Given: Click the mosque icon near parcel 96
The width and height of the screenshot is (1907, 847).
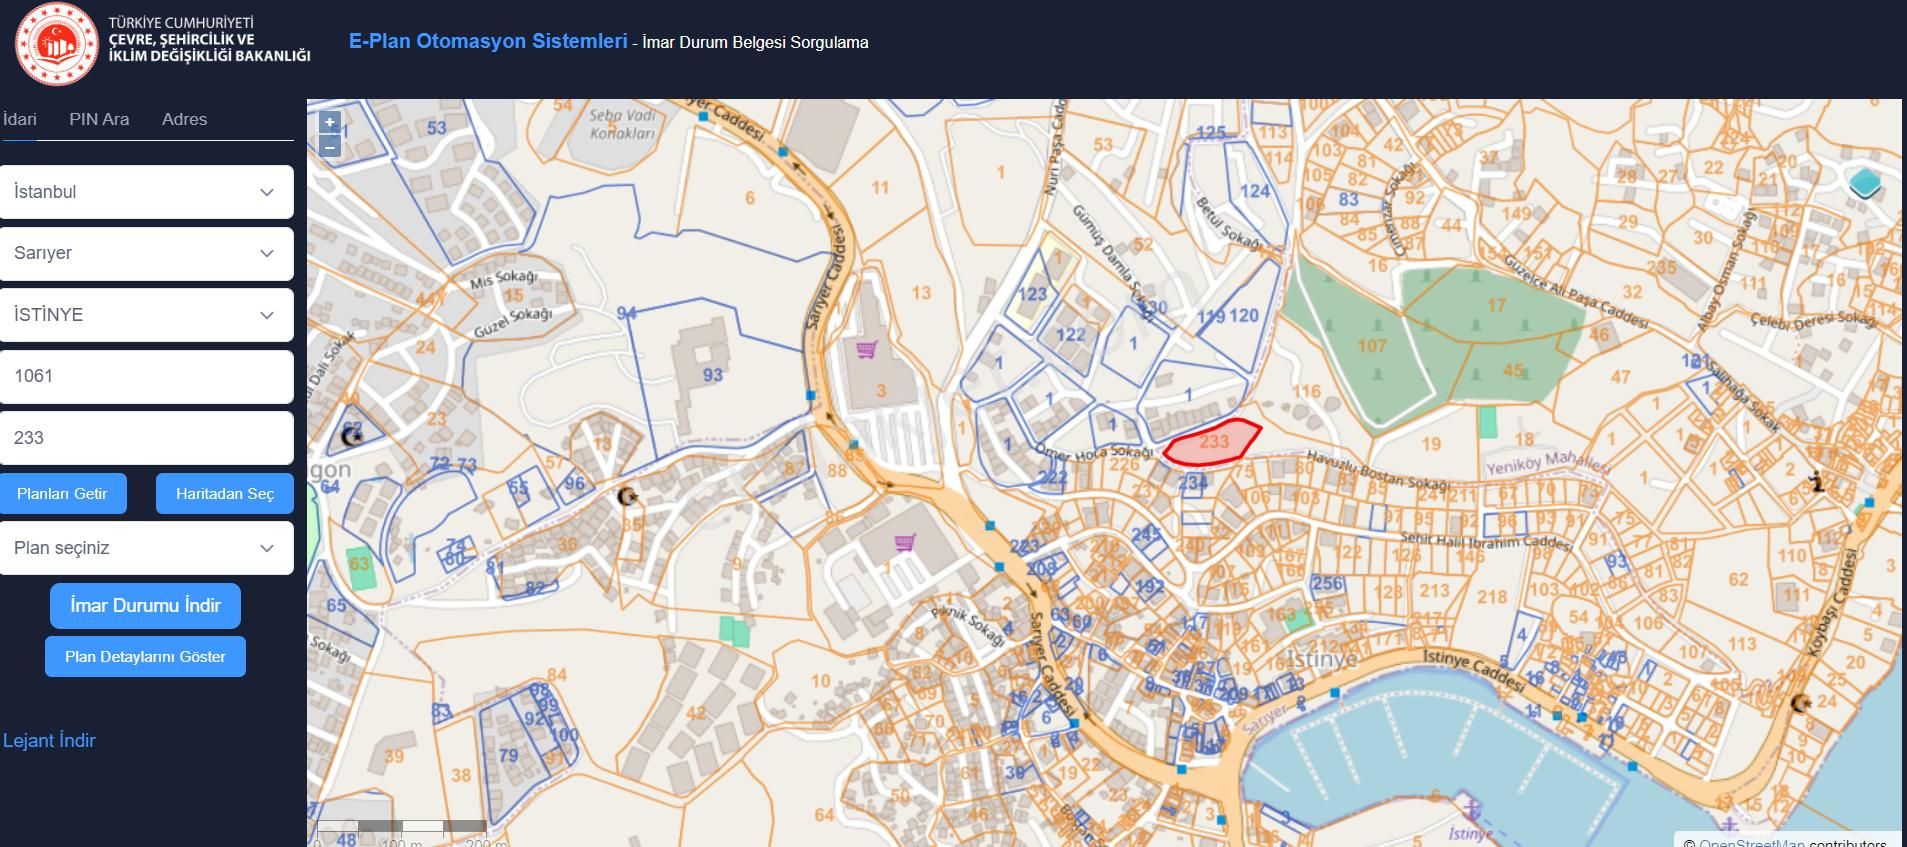Looking at the screenshot, I should point(627,496).
